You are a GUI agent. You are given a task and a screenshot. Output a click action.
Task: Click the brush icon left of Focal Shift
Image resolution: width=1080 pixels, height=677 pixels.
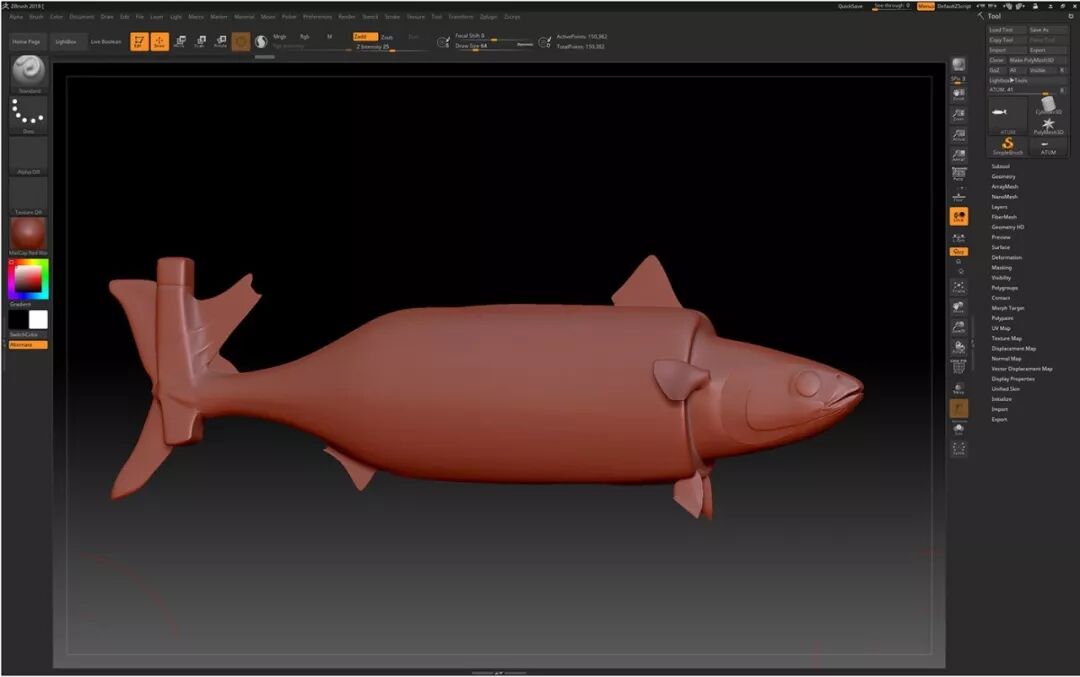click(x=443, y=42)
